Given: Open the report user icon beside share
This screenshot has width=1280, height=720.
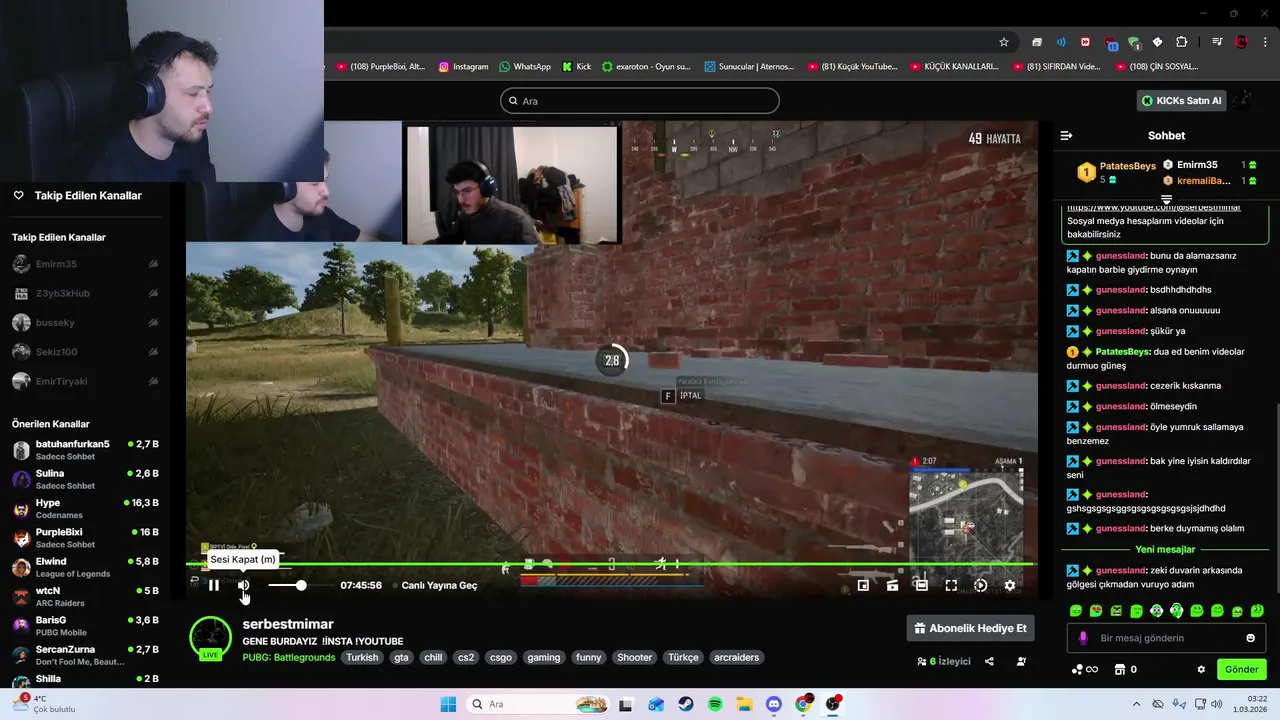Looking at the screenshot, I should click(1021, 661).
